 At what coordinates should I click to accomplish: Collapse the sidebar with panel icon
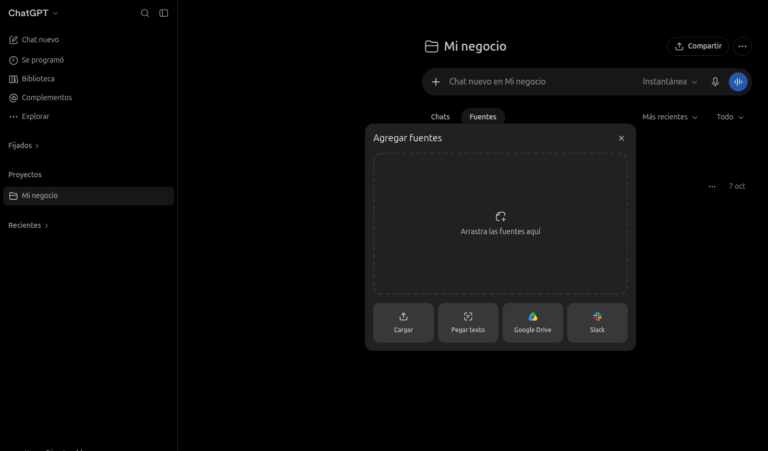[x=164, y=13]
